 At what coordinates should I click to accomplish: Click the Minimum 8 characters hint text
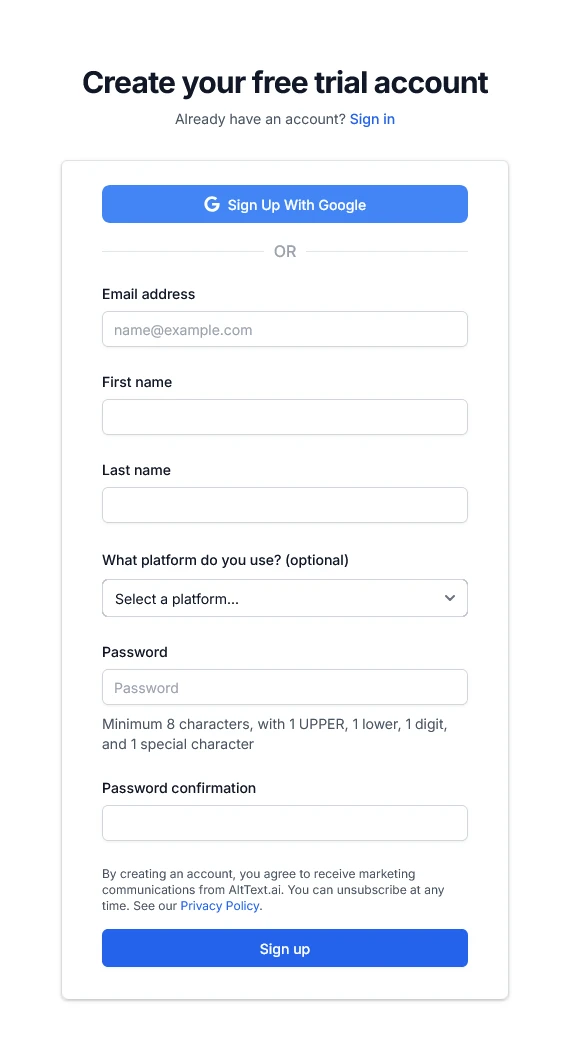(x=275, y=734)
